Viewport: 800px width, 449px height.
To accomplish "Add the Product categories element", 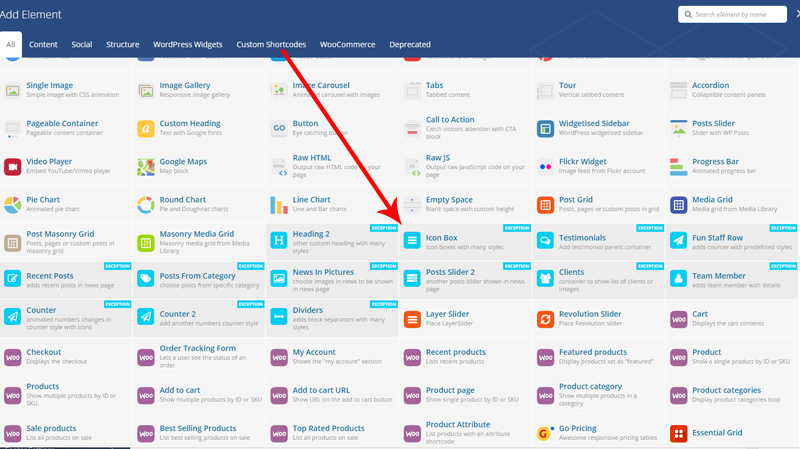I will [732, 395].
